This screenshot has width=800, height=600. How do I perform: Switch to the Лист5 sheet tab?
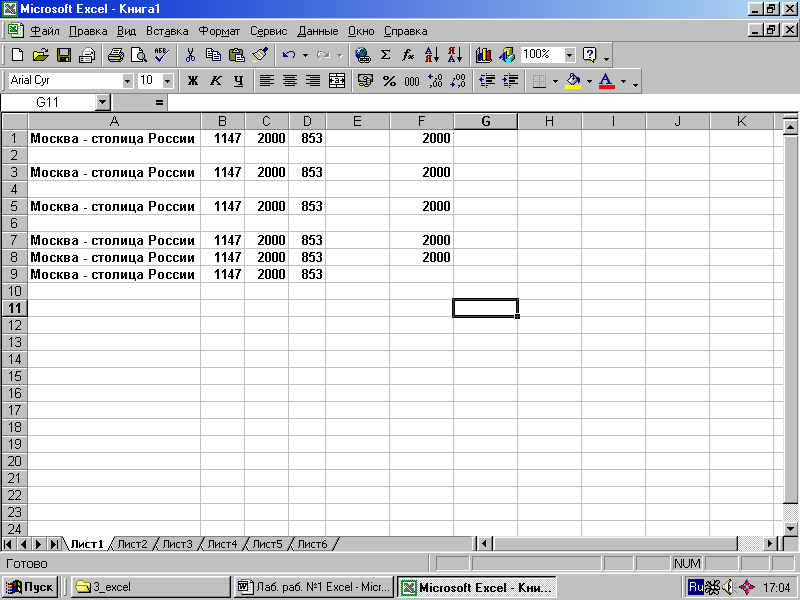[x=267, y=544]
